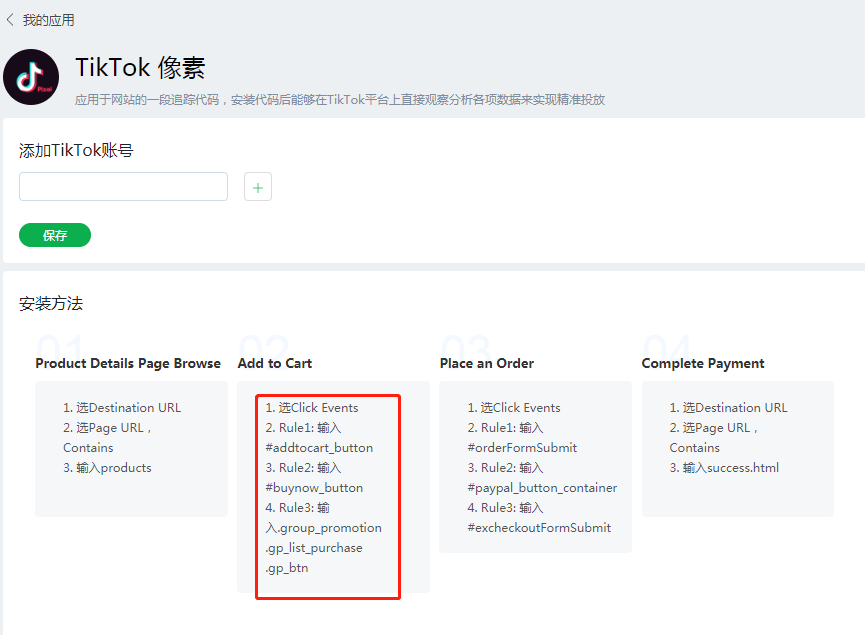Click the app description text under the title
This screenshot has width=865, height=635.
340,100
